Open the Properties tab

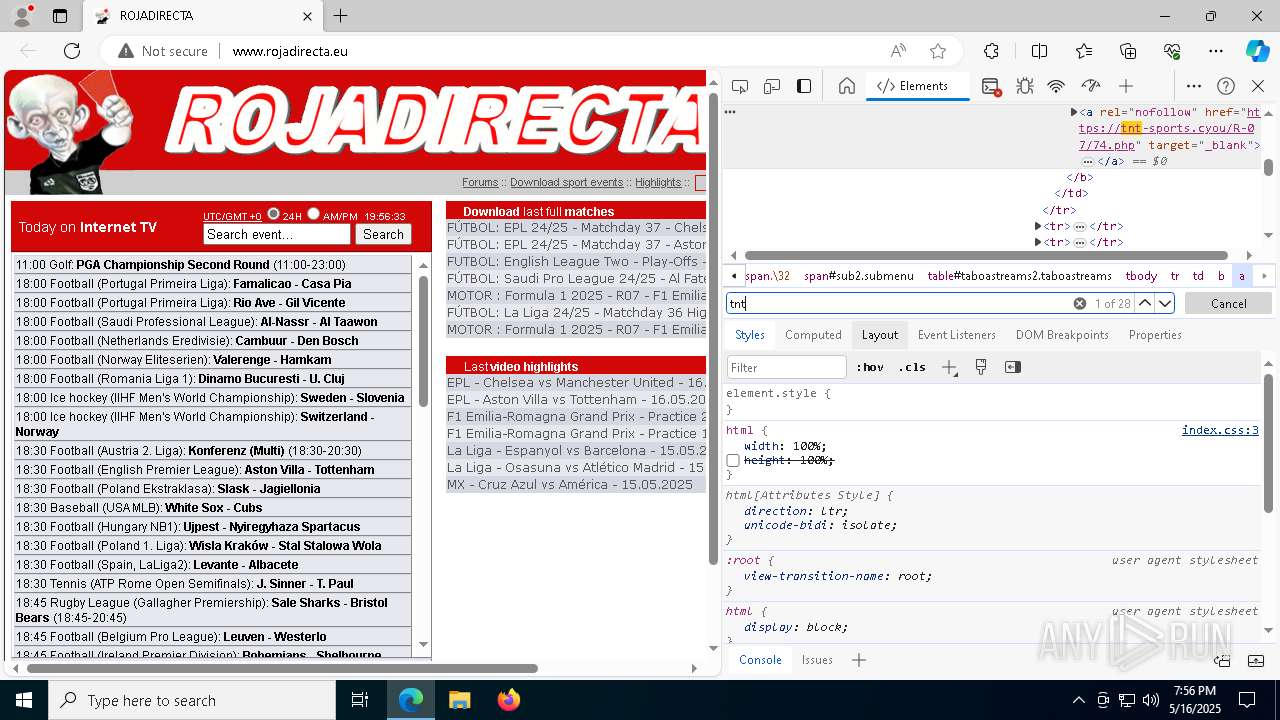tap(1155, 335)
